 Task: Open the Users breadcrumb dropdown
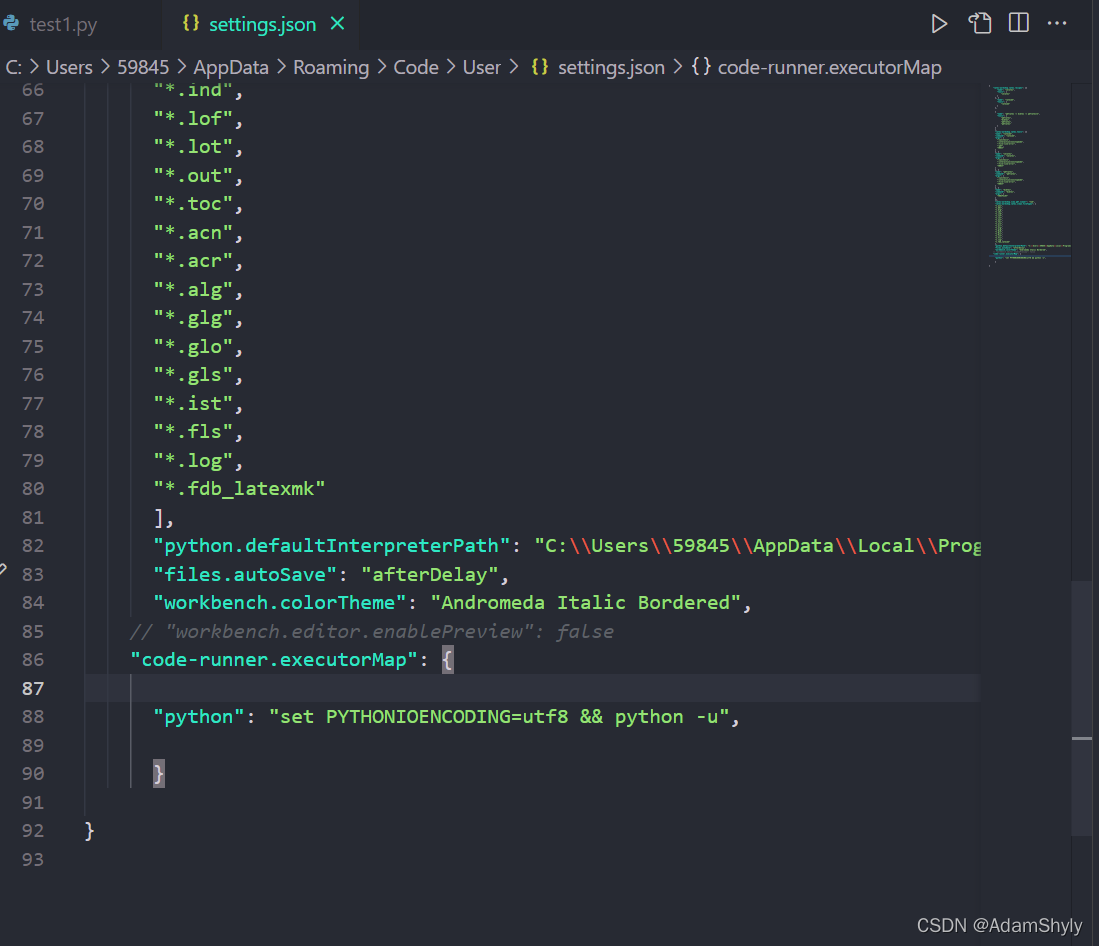point(69,67)
